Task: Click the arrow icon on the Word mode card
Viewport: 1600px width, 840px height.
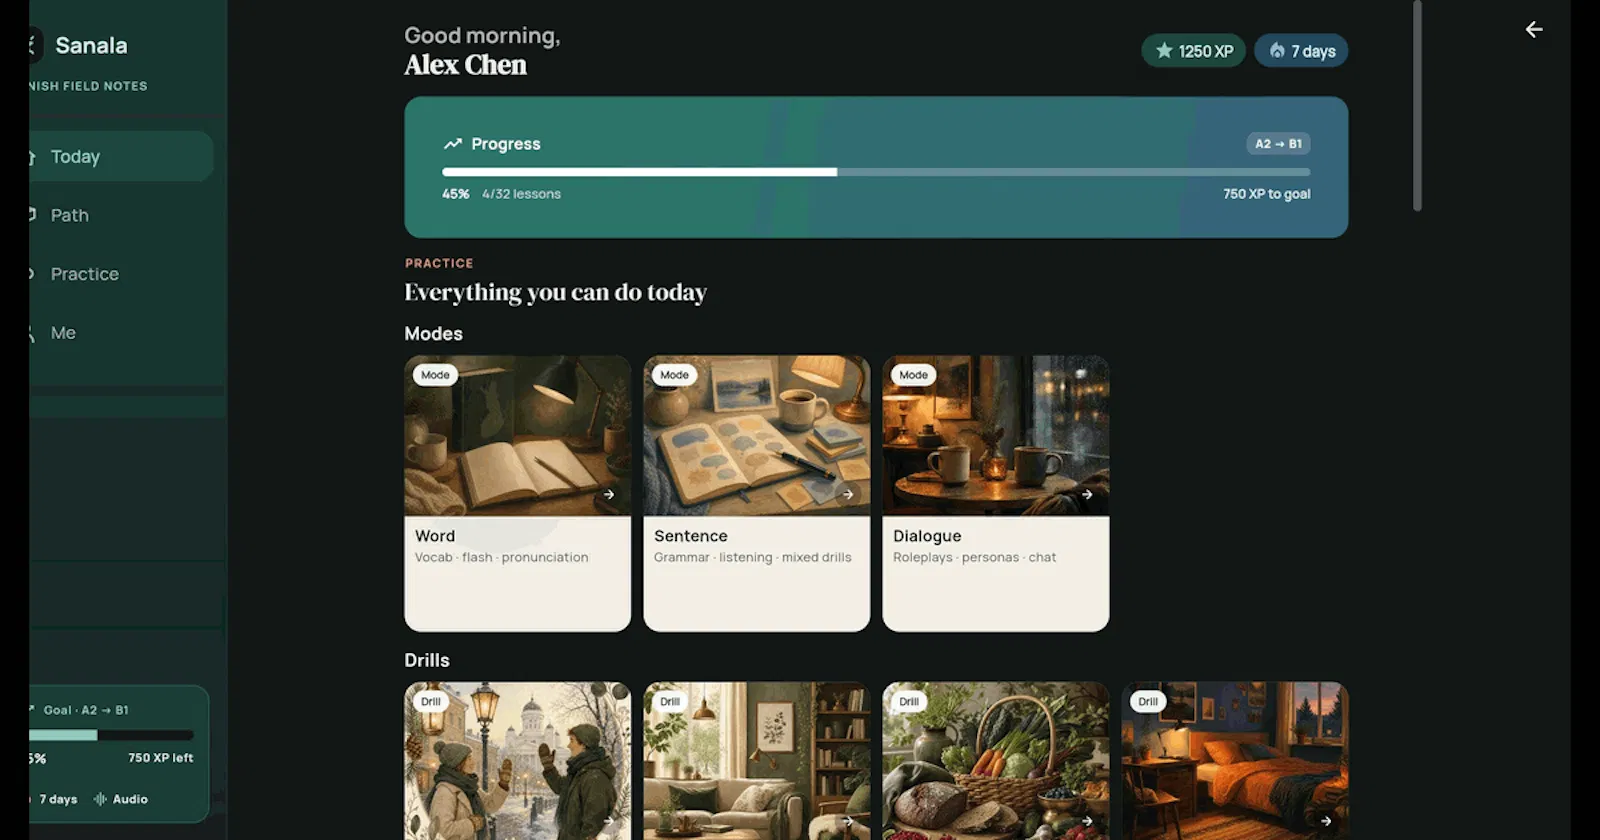Action: coord(608,494)
